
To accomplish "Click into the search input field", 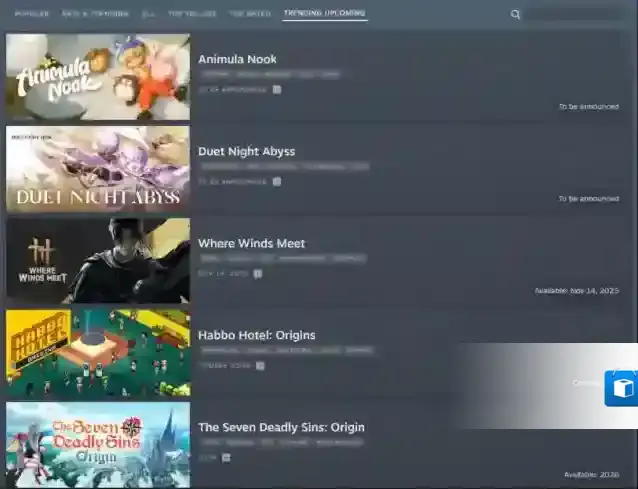I will click(x=578, y=15).
